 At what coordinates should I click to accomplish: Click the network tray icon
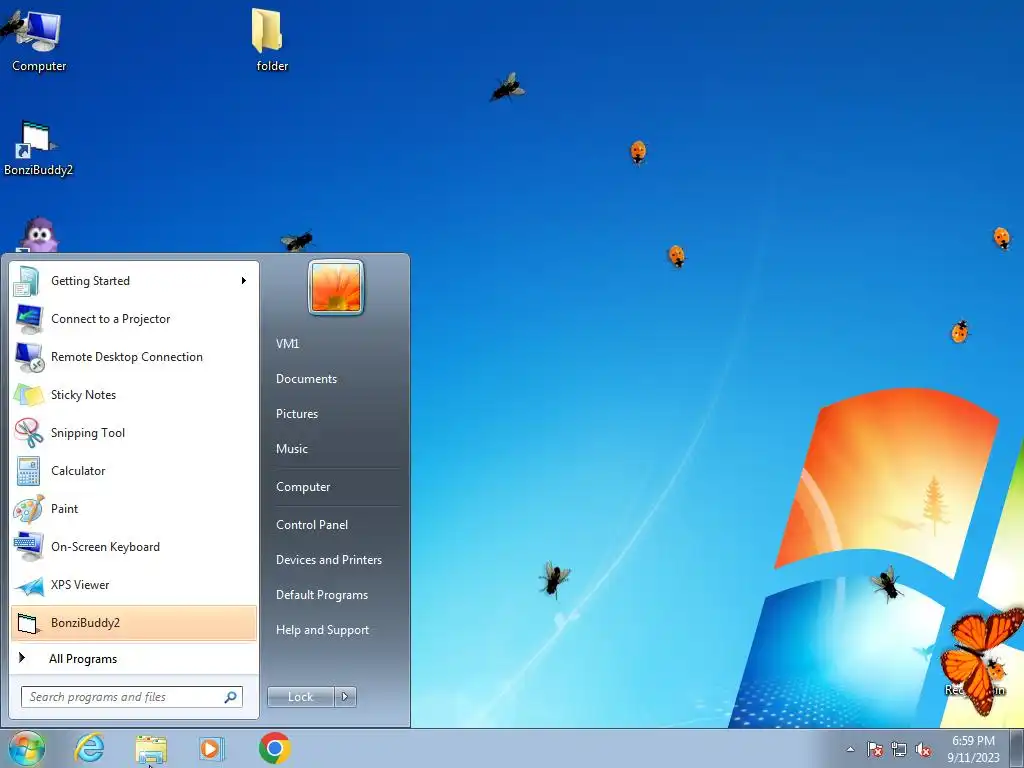click(x=899, y=749)
